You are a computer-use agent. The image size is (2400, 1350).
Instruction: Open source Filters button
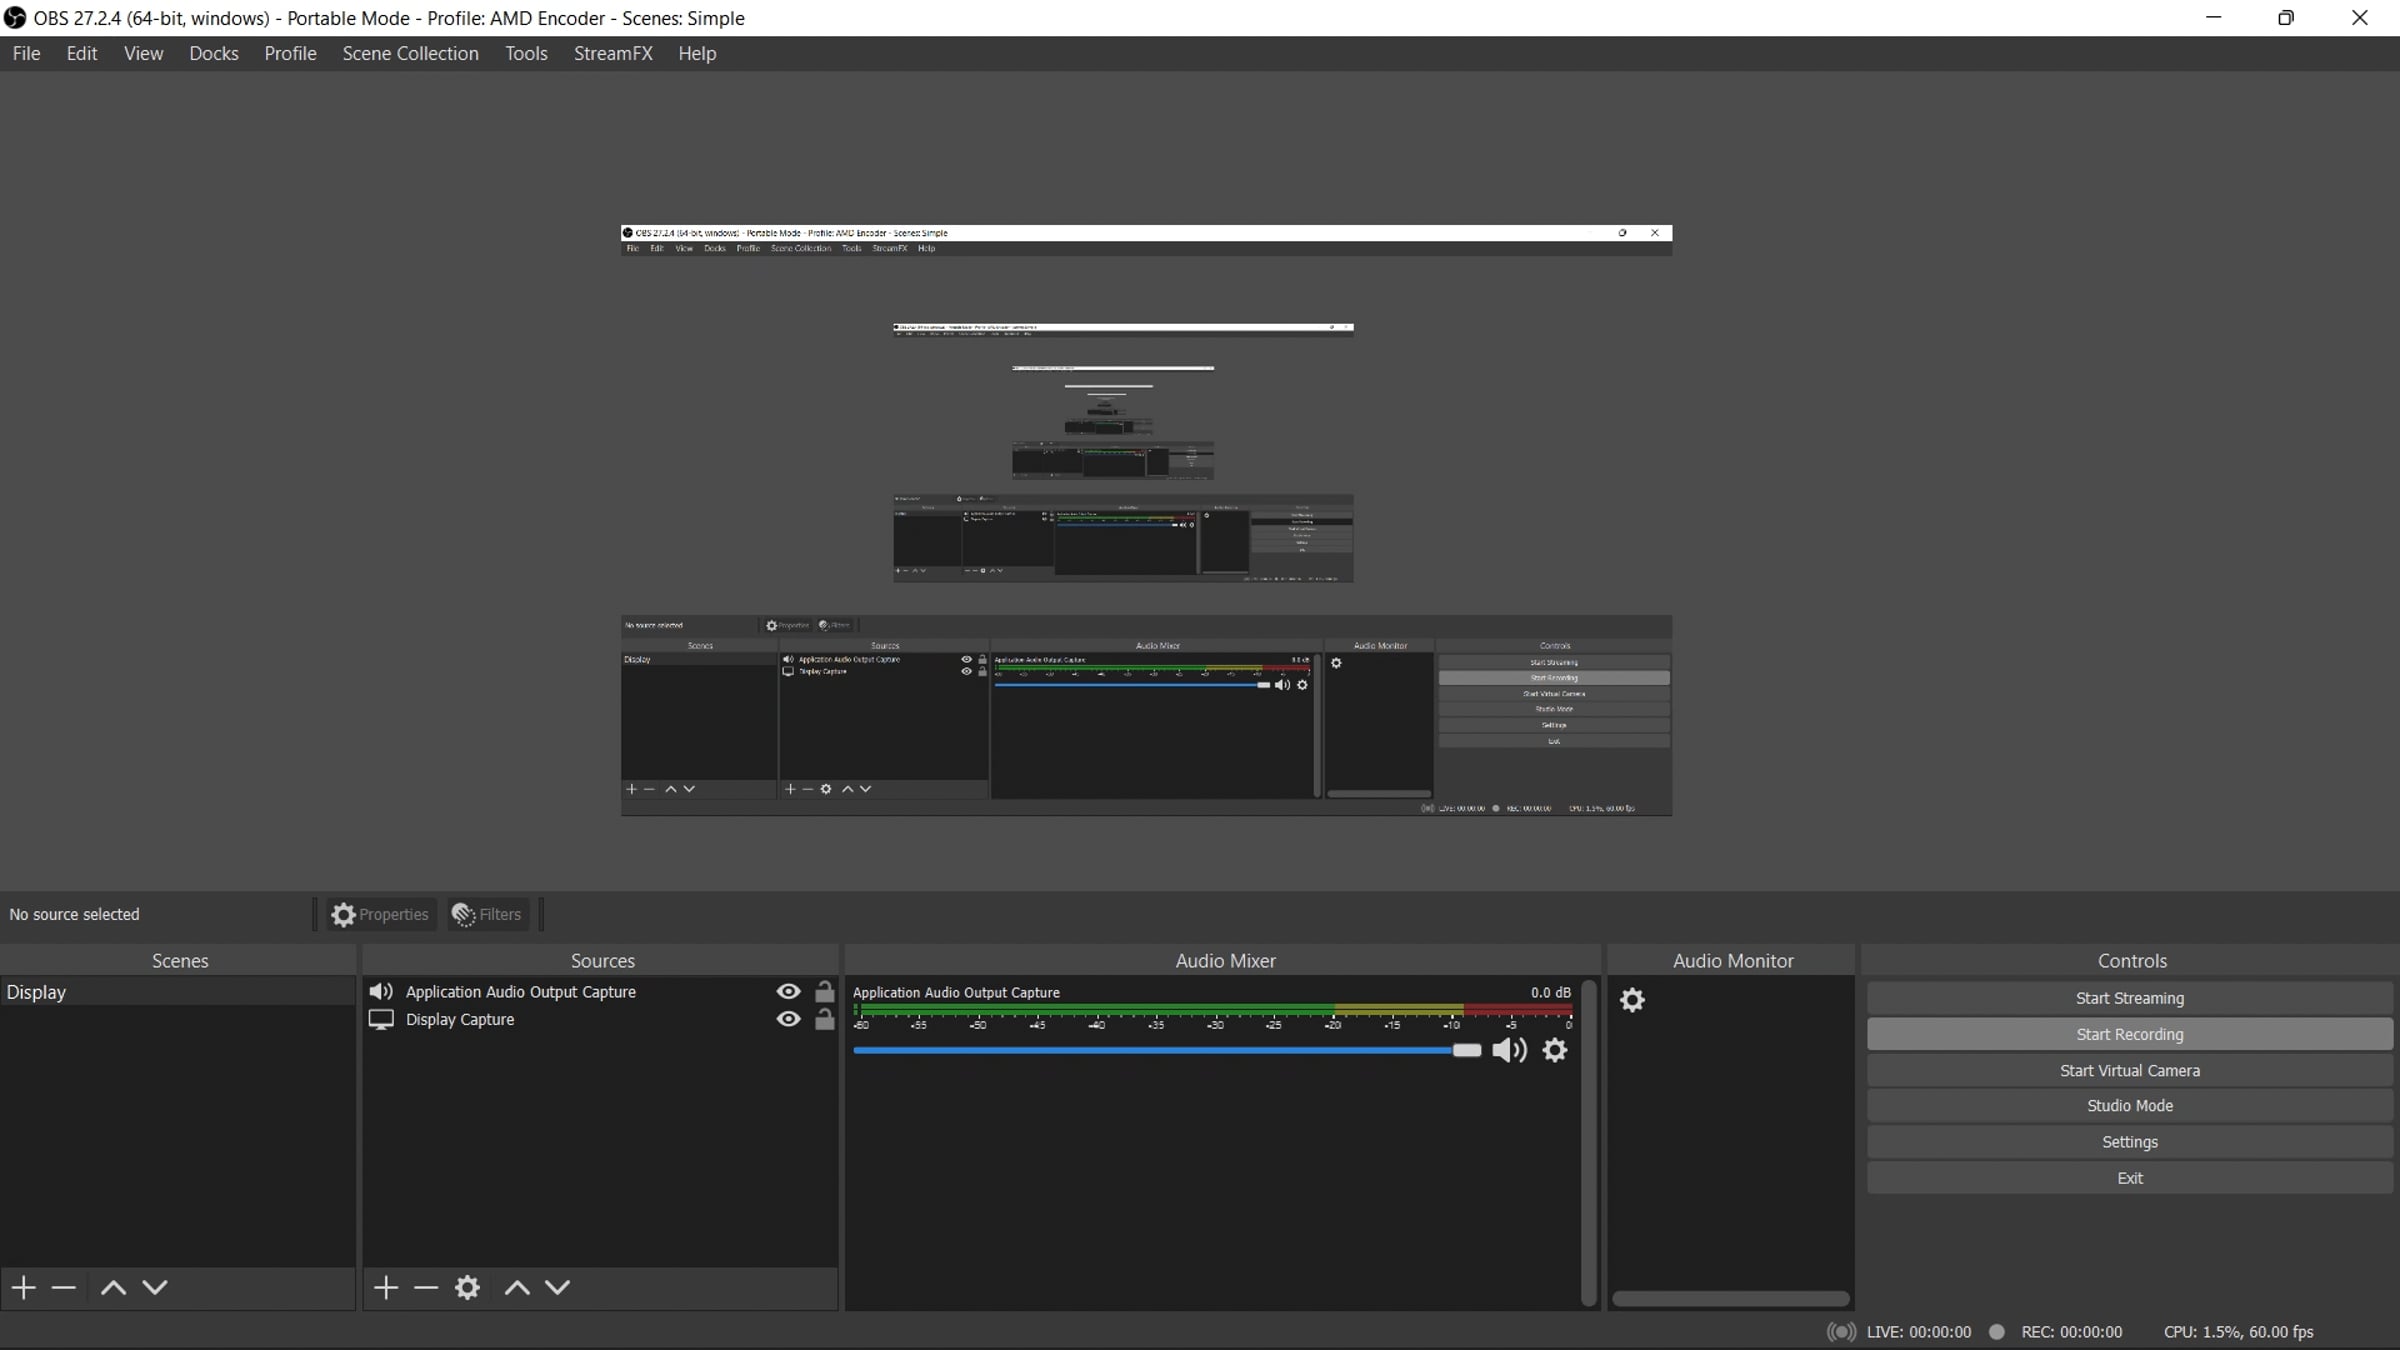pos(487,914)
